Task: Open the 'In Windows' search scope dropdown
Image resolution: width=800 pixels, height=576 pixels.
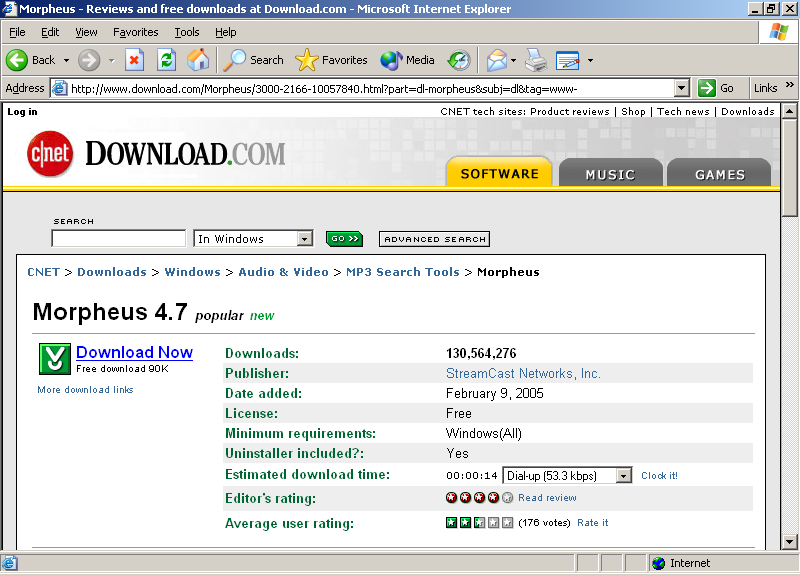Action: 305,239
